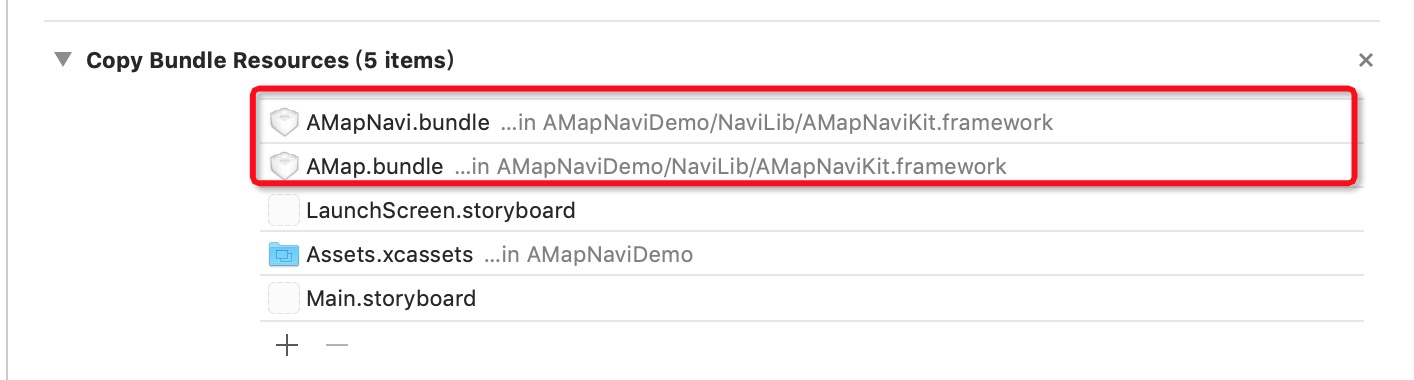Select the LaunchScreen.storyboard entry
1414x380 pixels.
click(441, 210)
